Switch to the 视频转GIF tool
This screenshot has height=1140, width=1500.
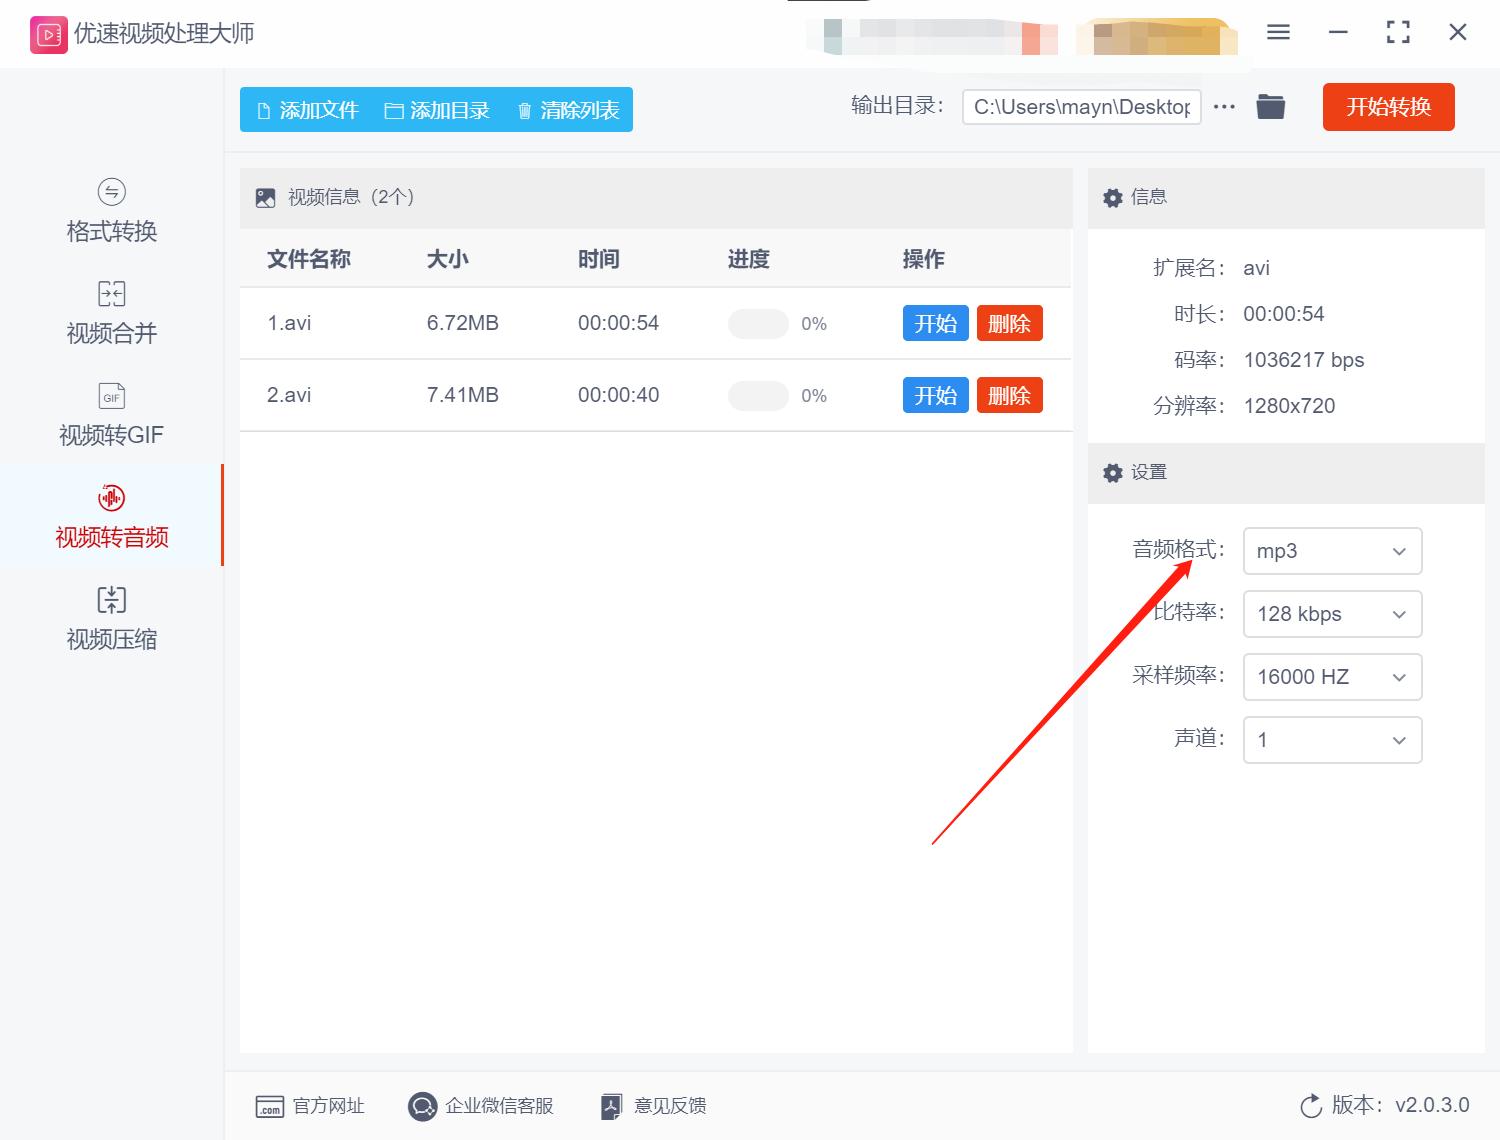[x=110, y=414]
